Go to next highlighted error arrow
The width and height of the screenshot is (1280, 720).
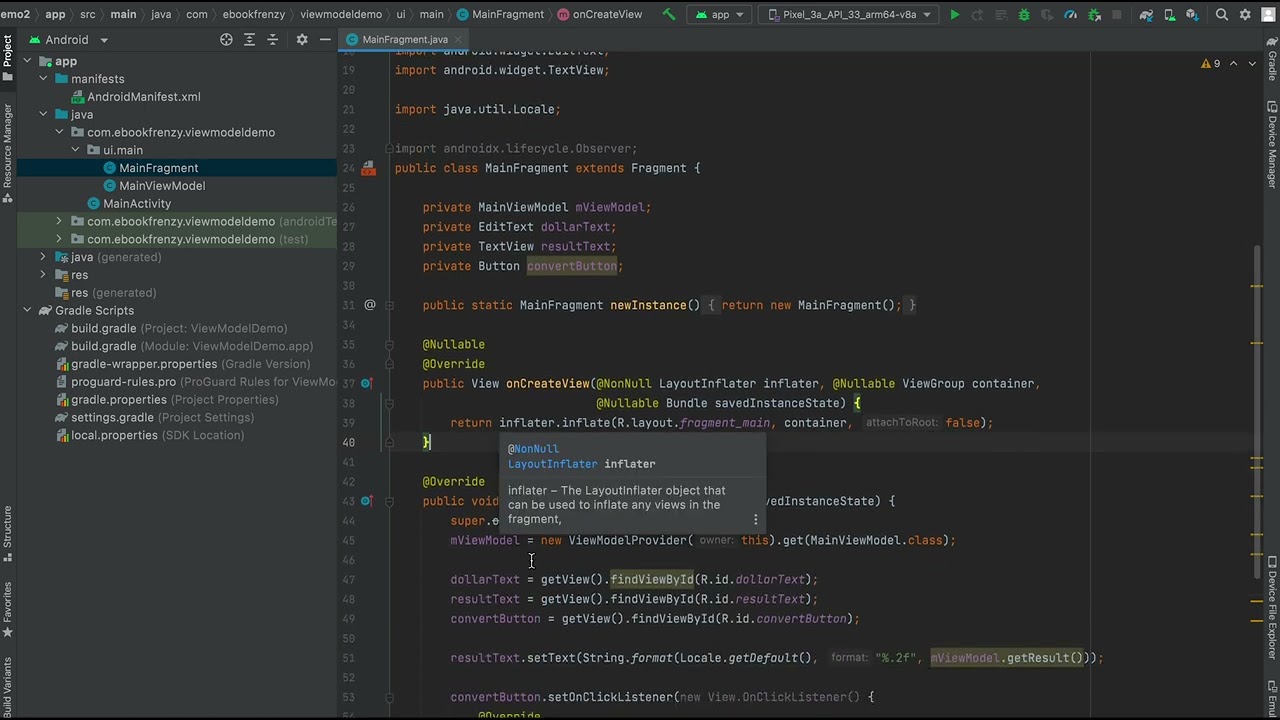(1251, 63)
